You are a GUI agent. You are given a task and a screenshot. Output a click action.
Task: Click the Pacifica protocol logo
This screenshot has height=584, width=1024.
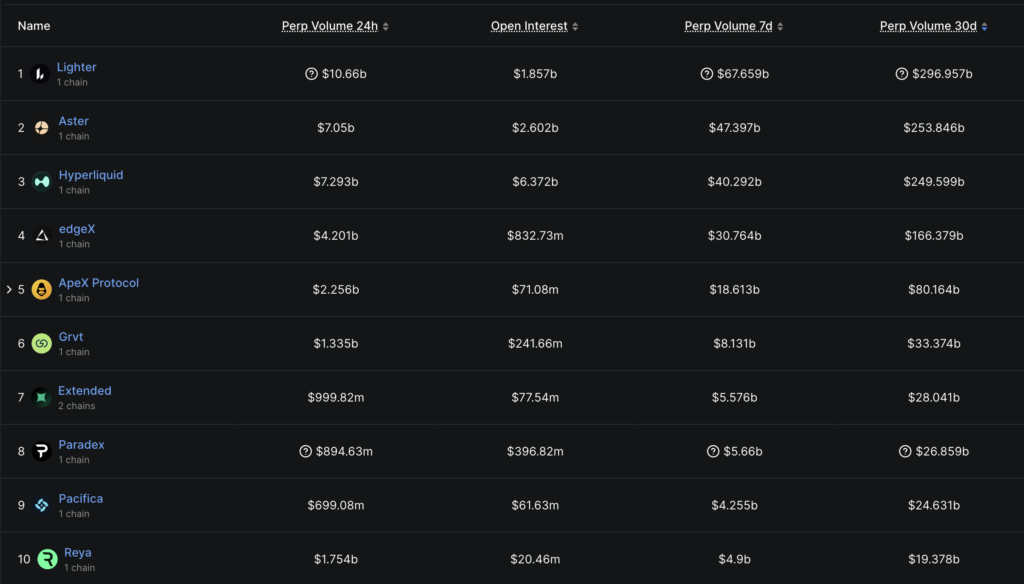40,505
